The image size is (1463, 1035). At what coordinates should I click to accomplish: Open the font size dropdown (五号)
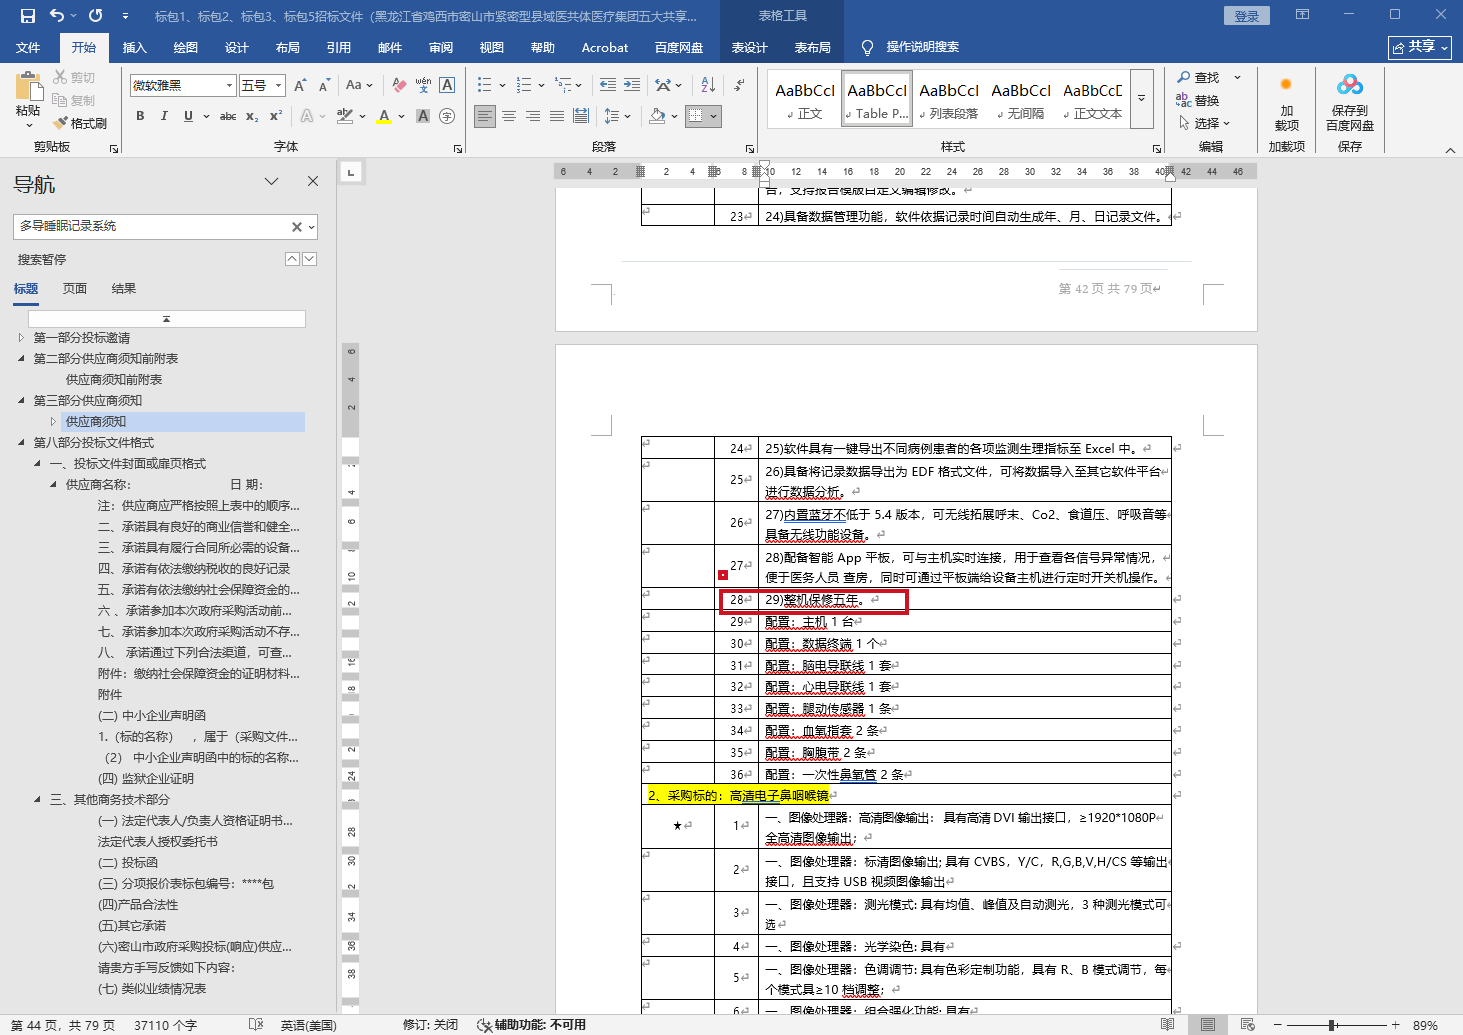pos(279,86)
